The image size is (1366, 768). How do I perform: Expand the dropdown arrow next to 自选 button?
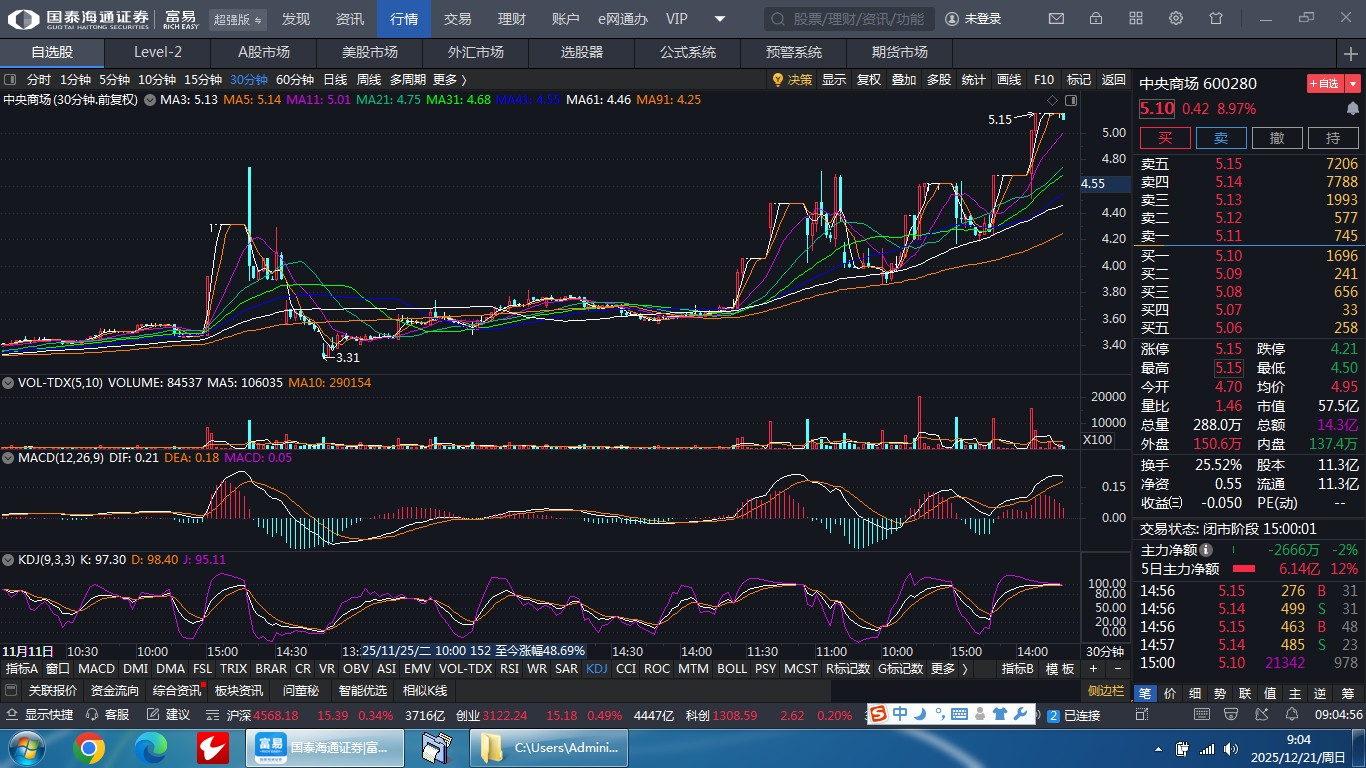click(x=1353, y=84)
